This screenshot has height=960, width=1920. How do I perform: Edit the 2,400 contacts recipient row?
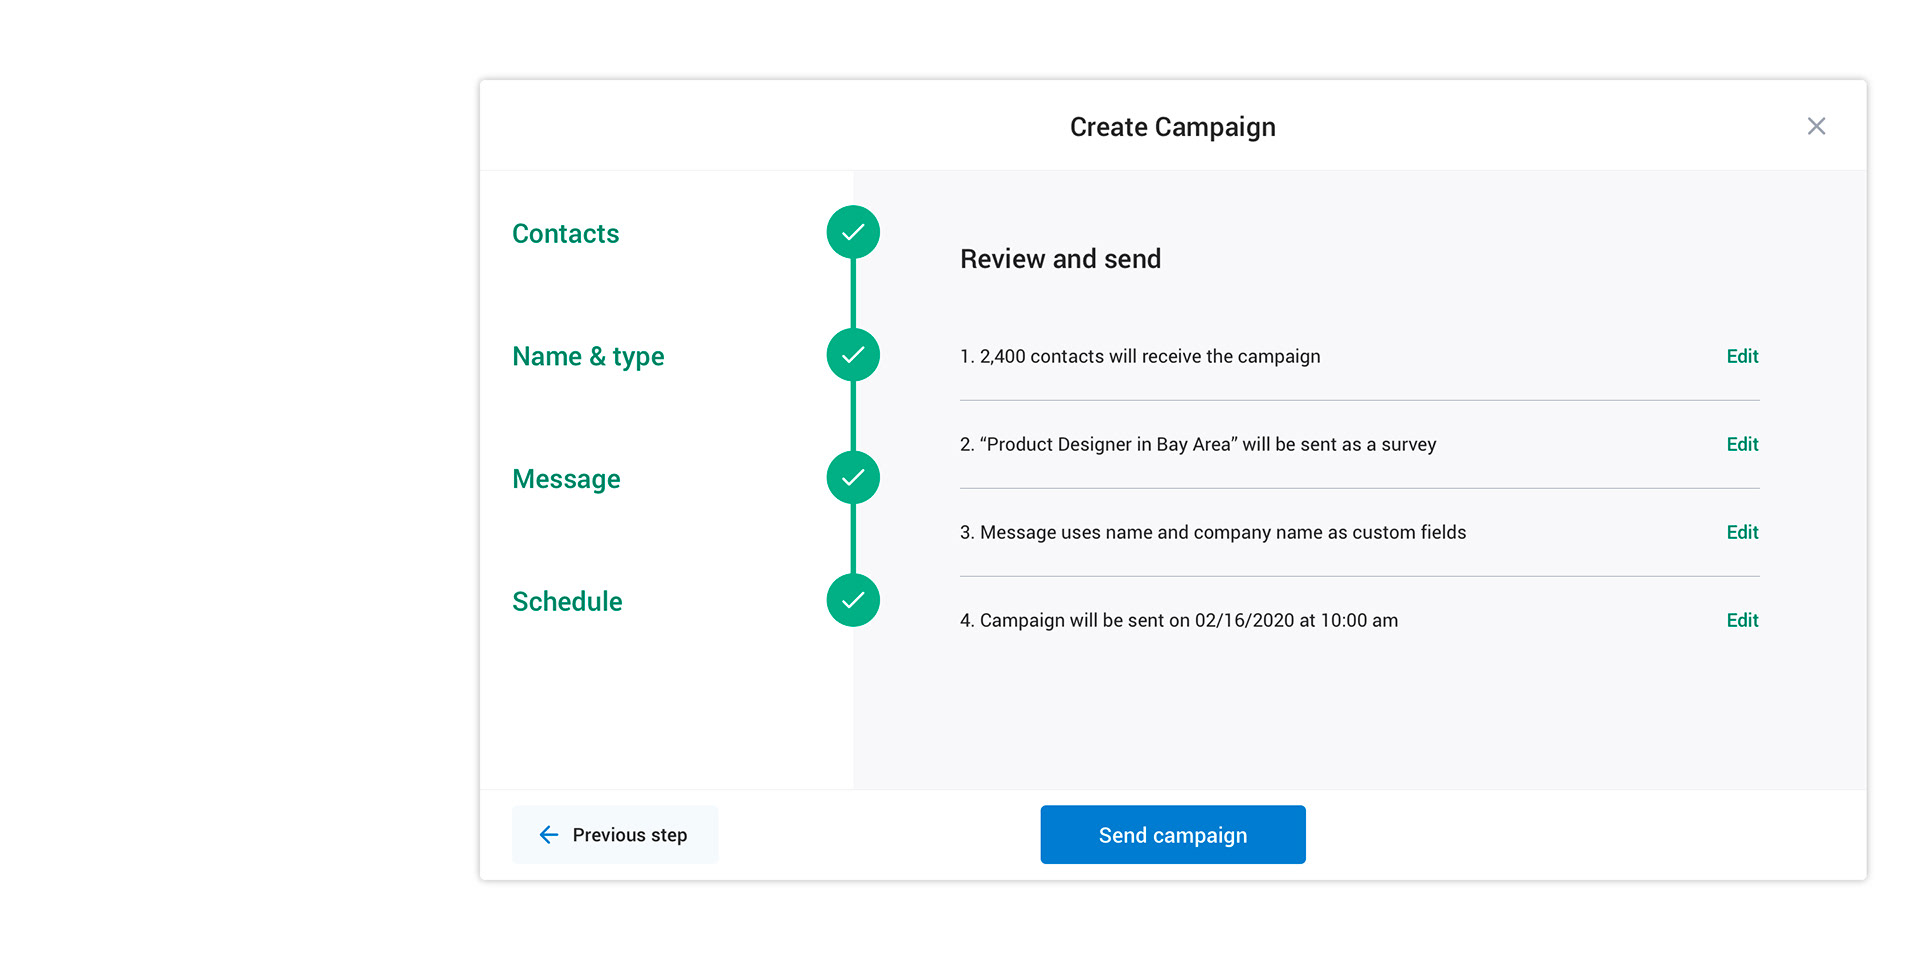1742,356
